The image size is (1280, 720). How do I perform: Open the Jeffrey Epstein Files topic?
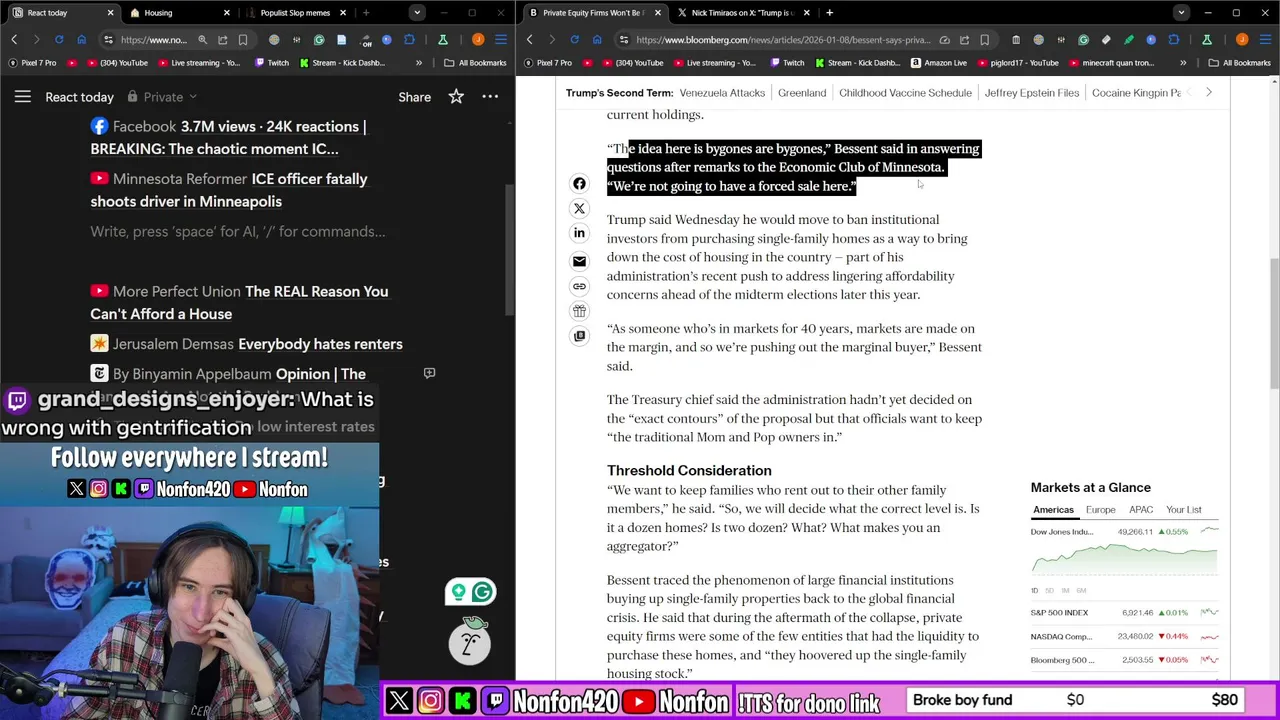pos(1032,93)
